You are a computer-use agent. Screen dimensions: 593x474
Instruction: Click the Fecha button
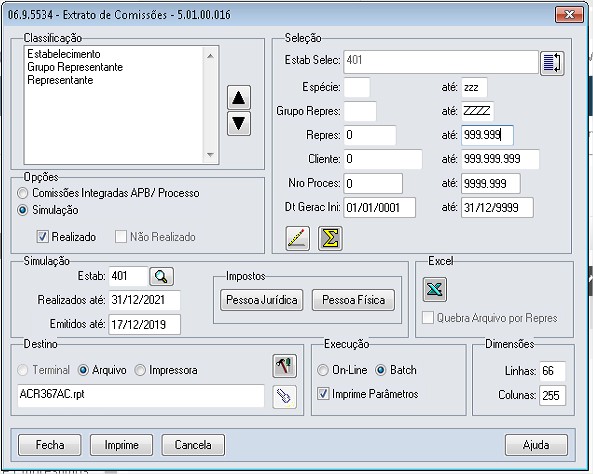point(50,445)
